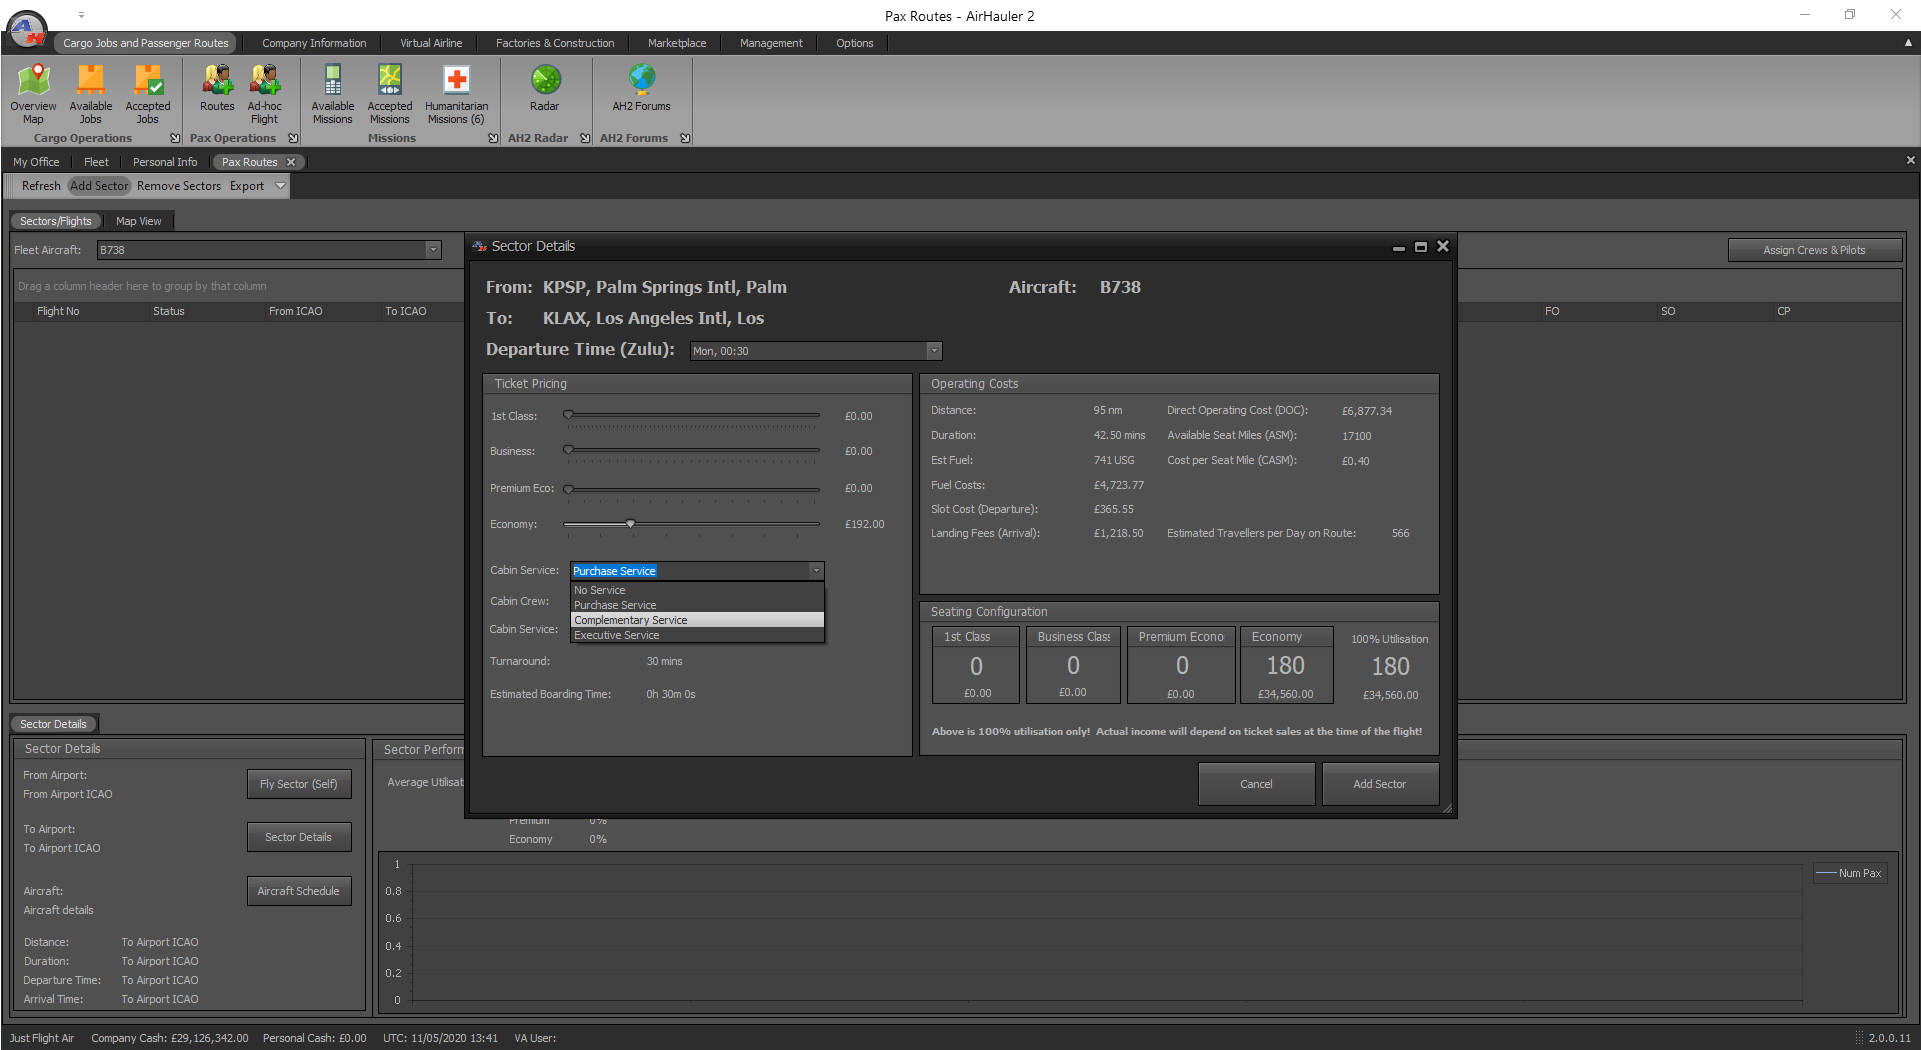Open the Marketplace ribbon tab

click(676, 43)
